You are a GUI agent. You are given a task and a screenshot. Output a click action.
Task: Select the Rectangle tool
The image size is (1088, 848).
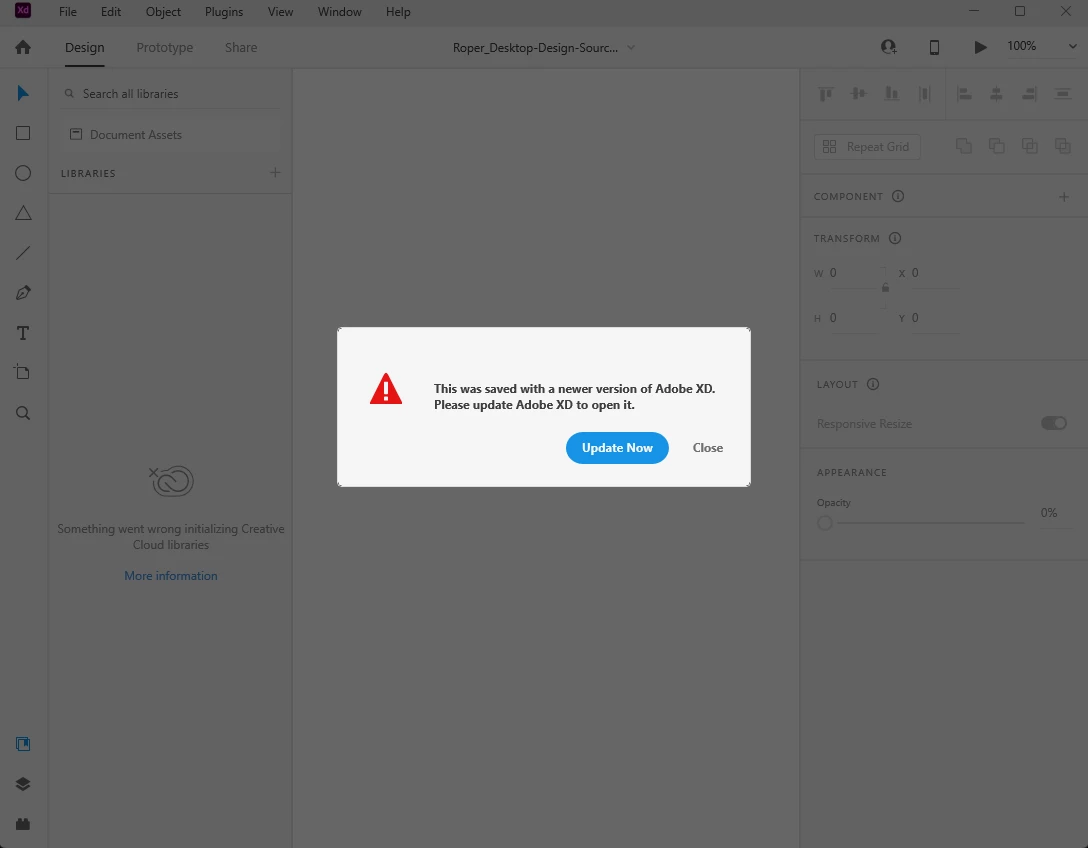click(x=23, y=133)
